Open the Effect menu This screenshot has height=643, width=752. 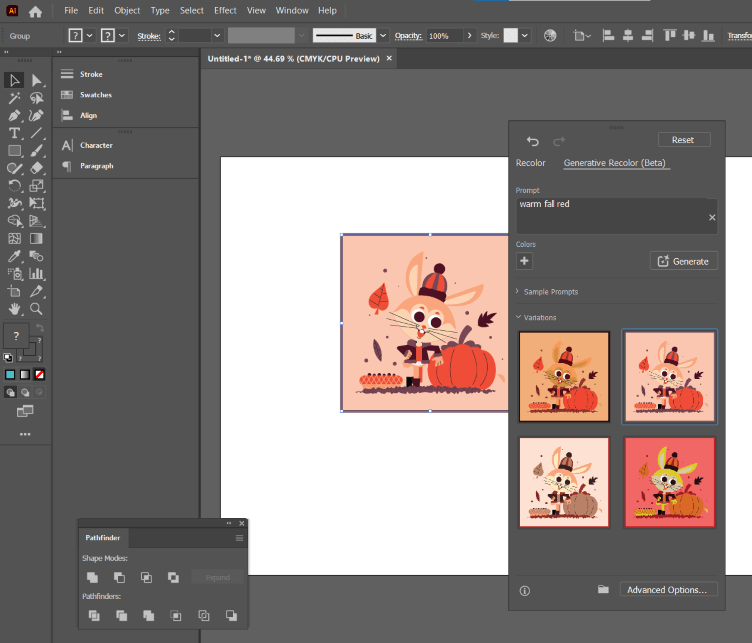(225, 10)
